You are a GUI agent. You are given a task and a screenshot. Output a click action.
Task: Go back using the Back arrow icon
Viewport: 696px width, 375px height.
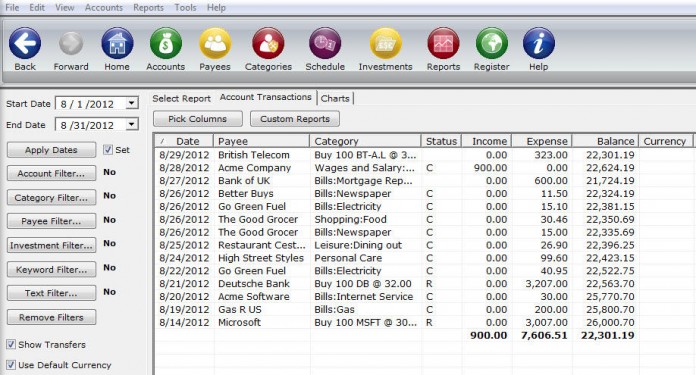coord(25,43)
